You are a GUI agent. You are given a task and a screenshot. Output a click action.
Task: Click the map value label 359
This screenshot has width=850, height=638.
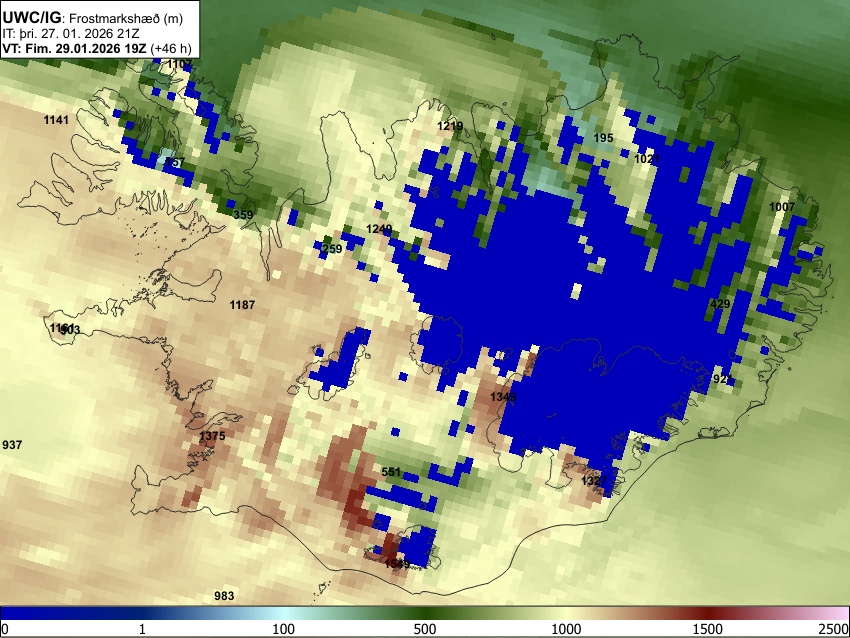243,215
